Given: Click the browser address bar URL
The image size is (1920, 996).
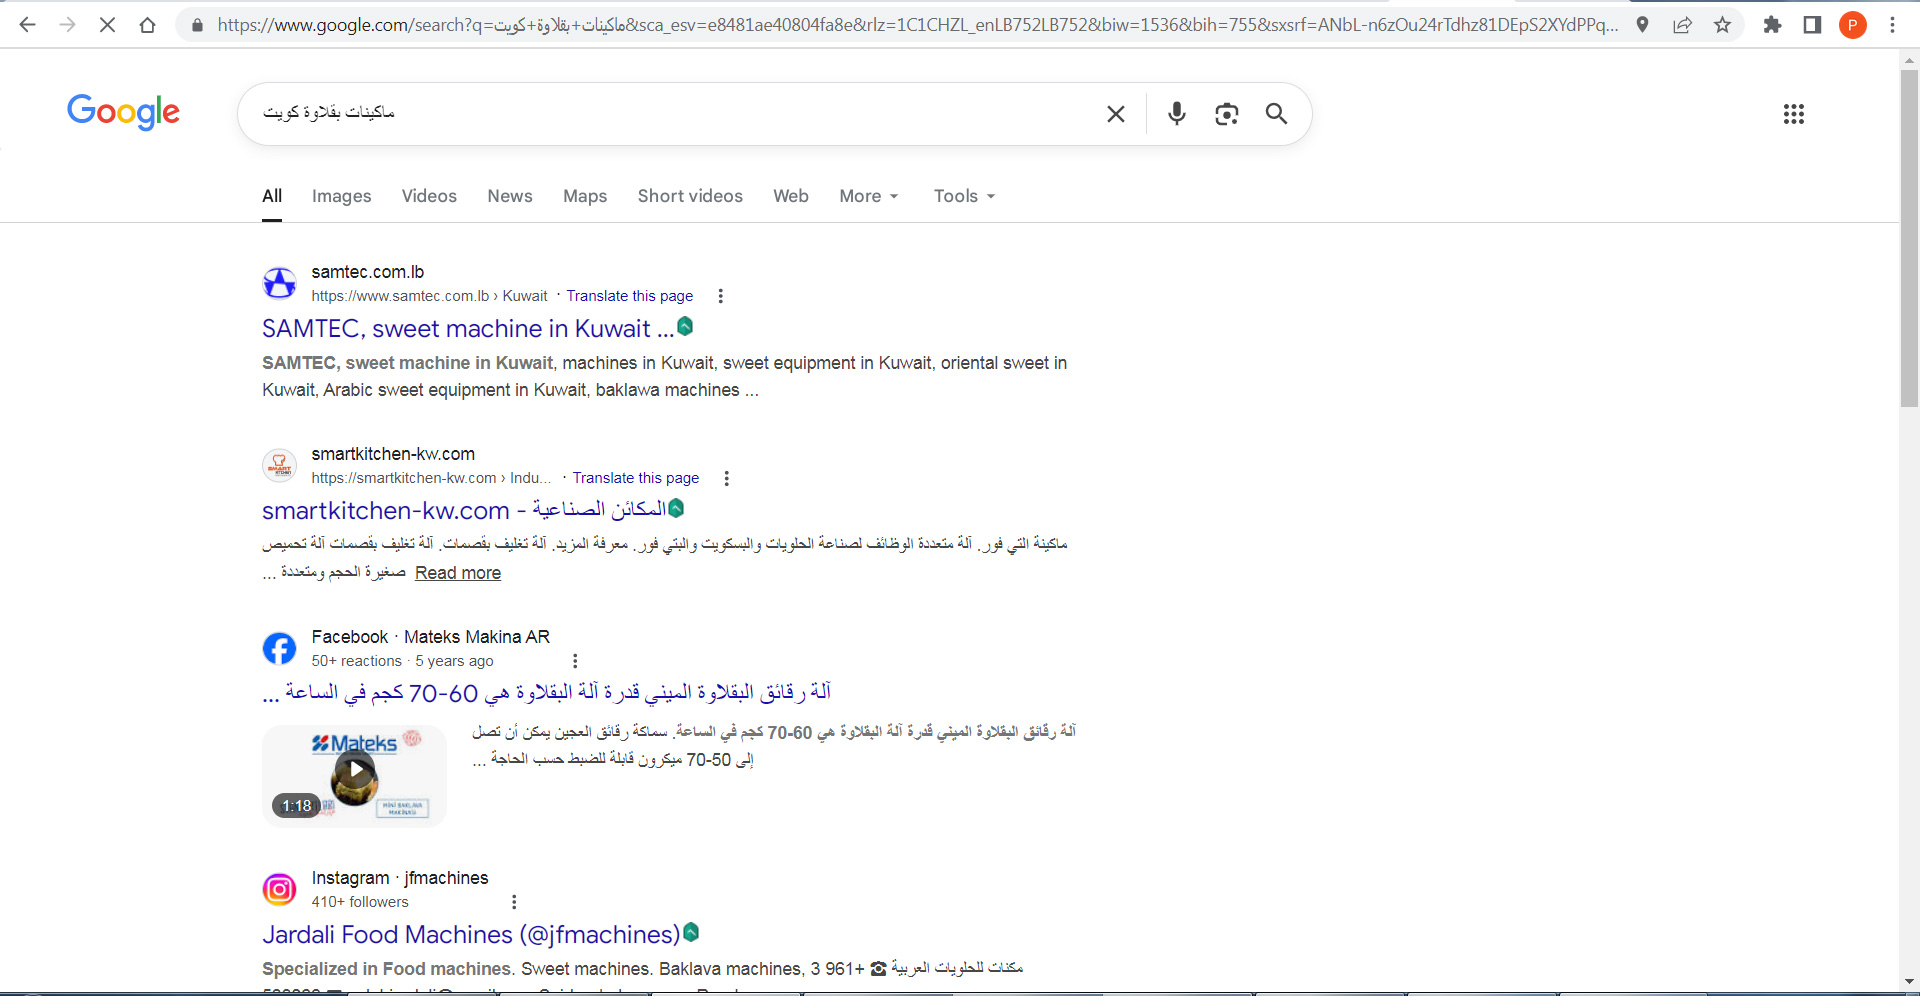Looking at the screenshot, I should point(917,25).
